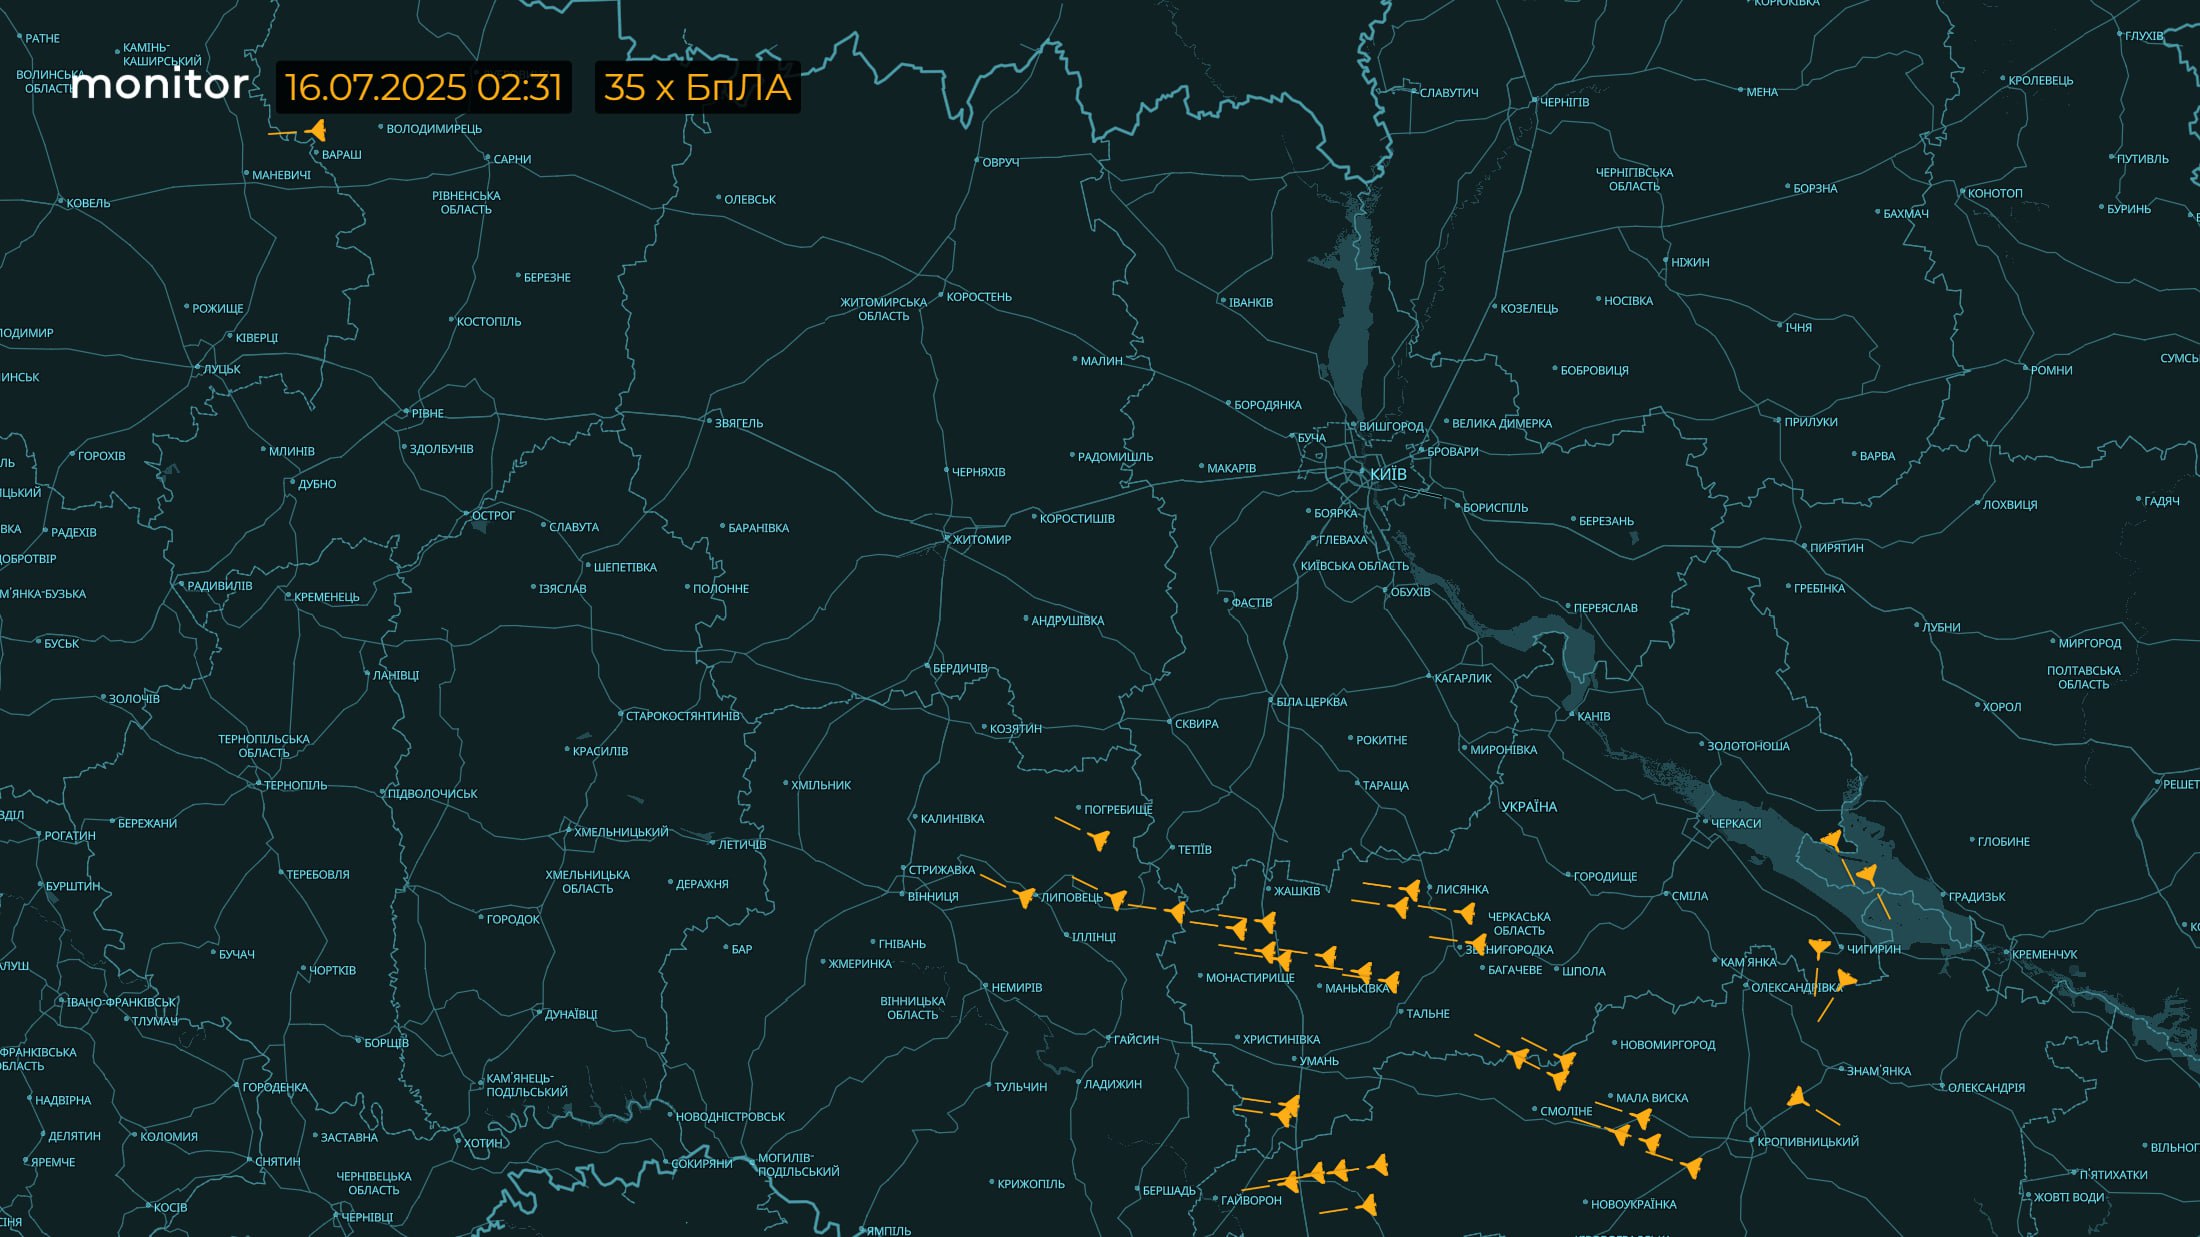Click the Тернопіль city label

tap(295, 786)
